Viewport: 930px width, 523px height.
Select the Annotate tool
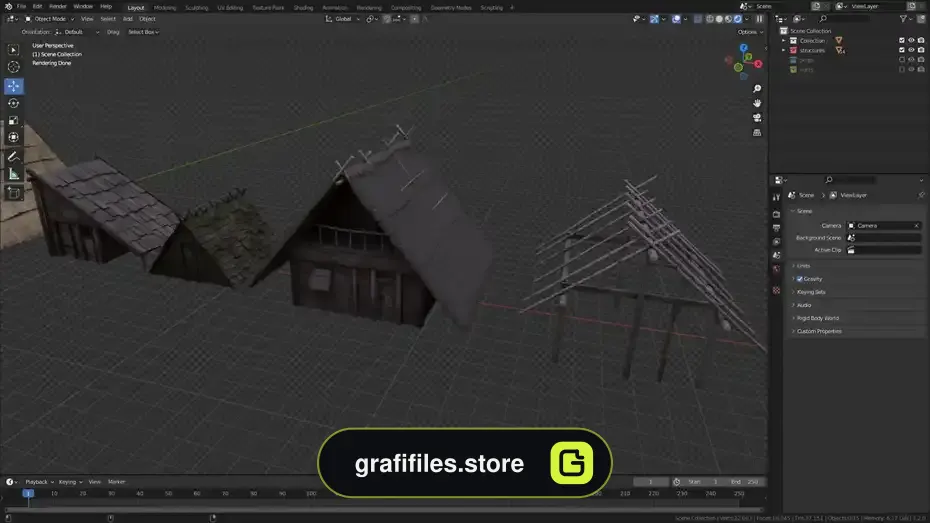[13, 157]
